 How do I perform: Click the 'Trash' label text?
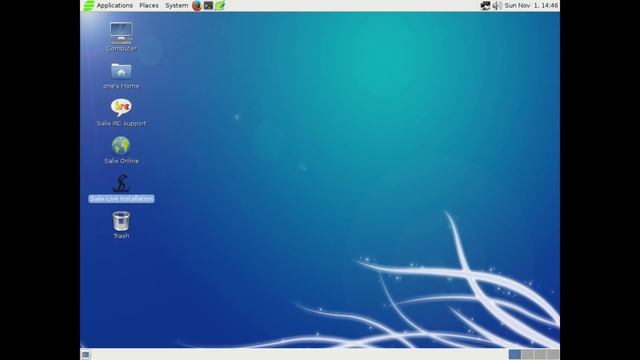coord(121,236)
